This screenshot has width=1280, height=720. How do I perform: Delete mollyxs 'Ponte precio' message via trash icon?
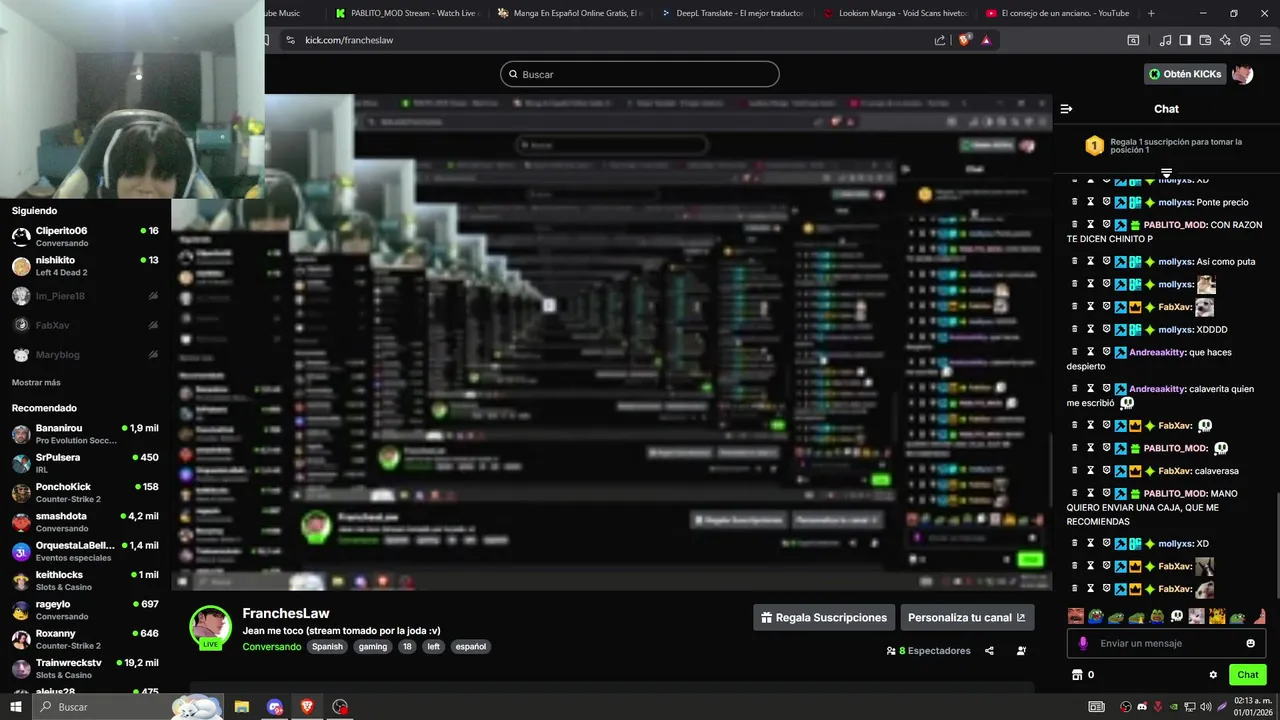1075,202
